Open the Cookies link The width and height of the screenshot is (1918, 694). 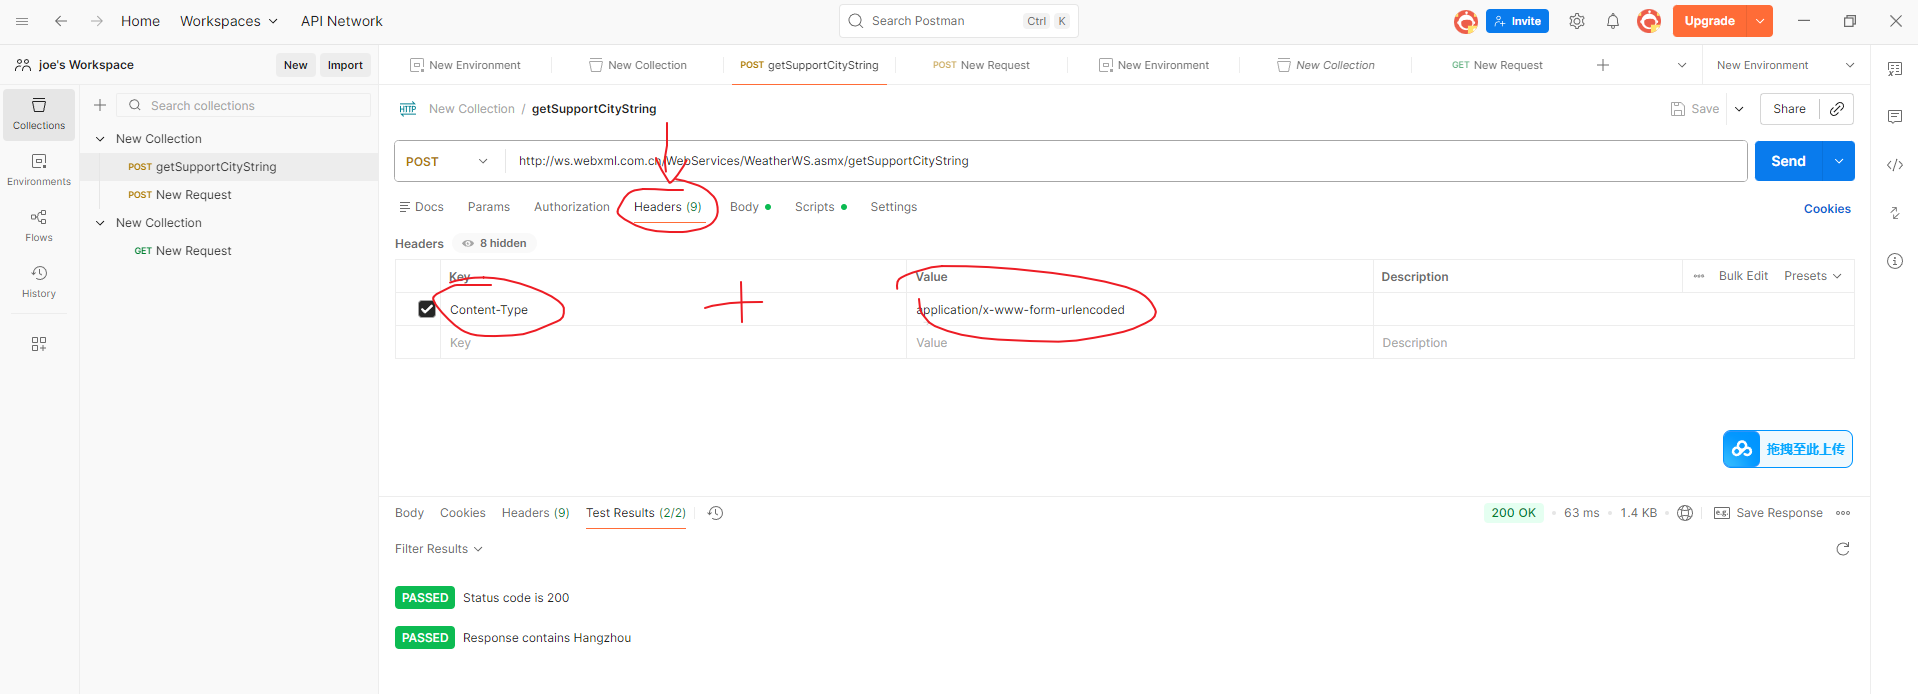[1827, 209]
